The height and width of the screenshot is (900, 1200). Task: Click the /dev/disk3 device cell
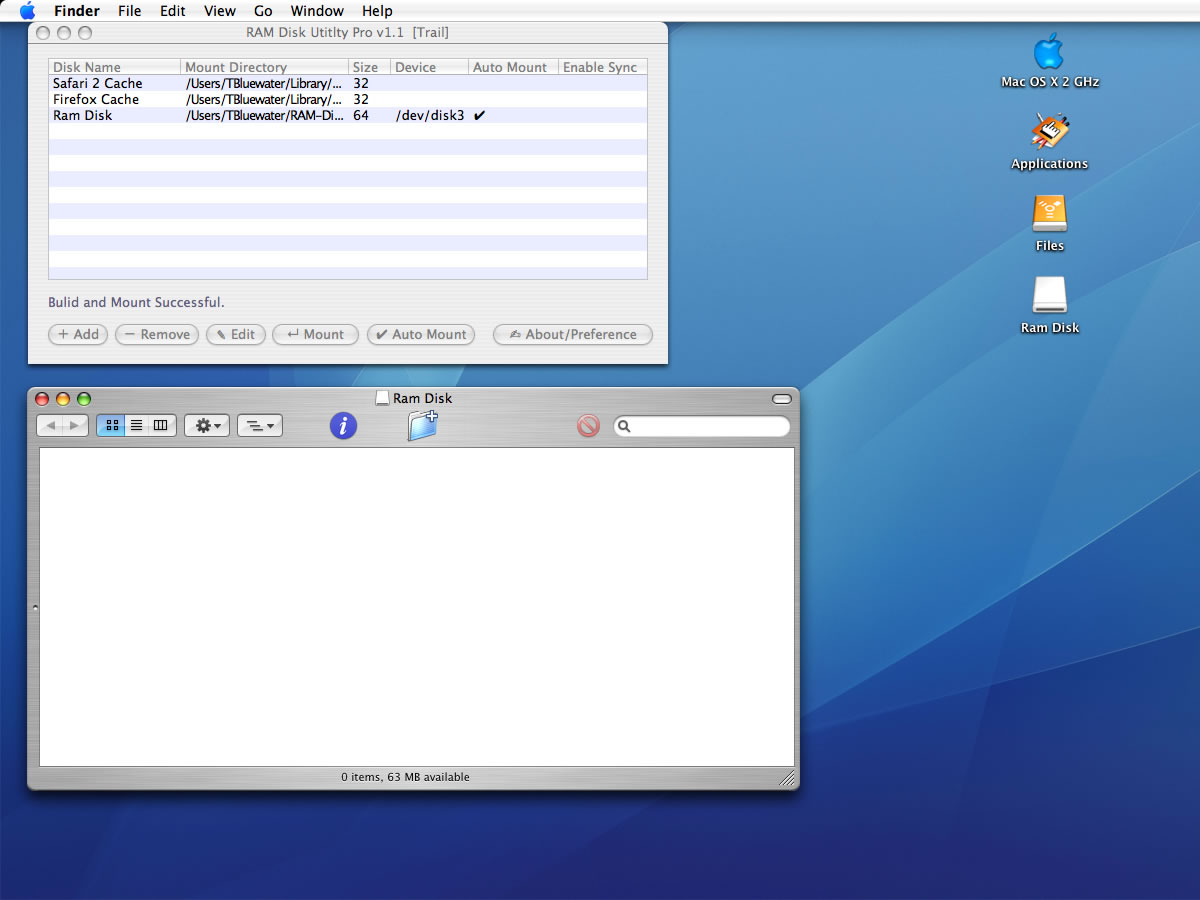(x=430, y=115)
